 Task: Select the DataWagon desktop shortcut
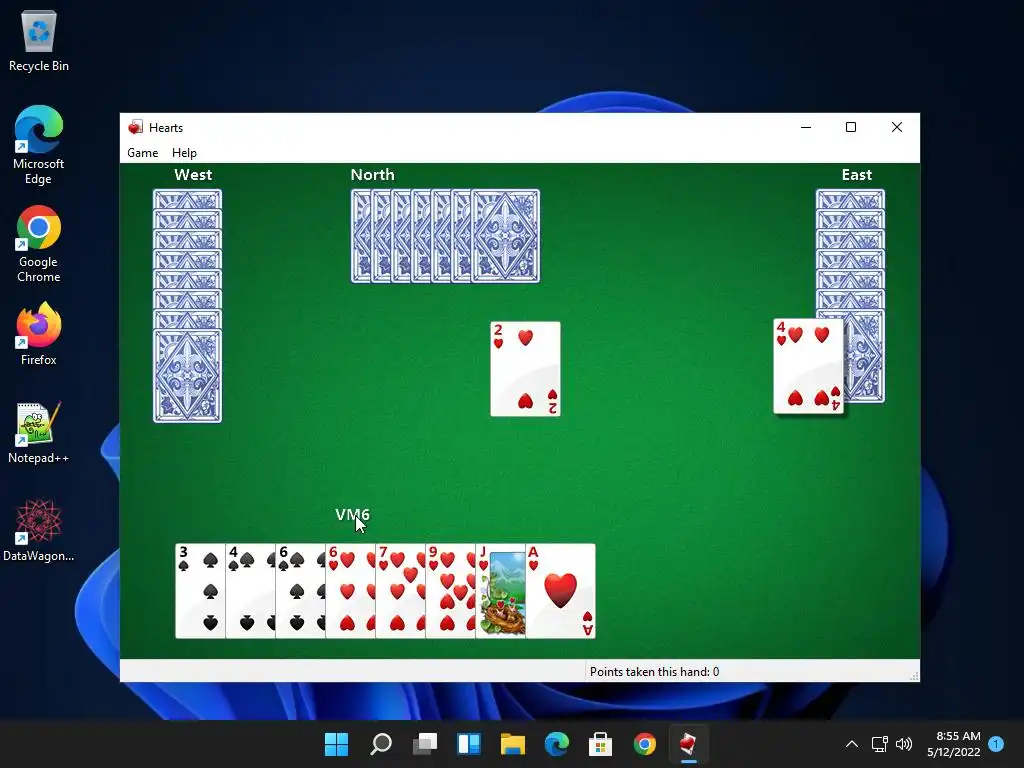point(39,530)
